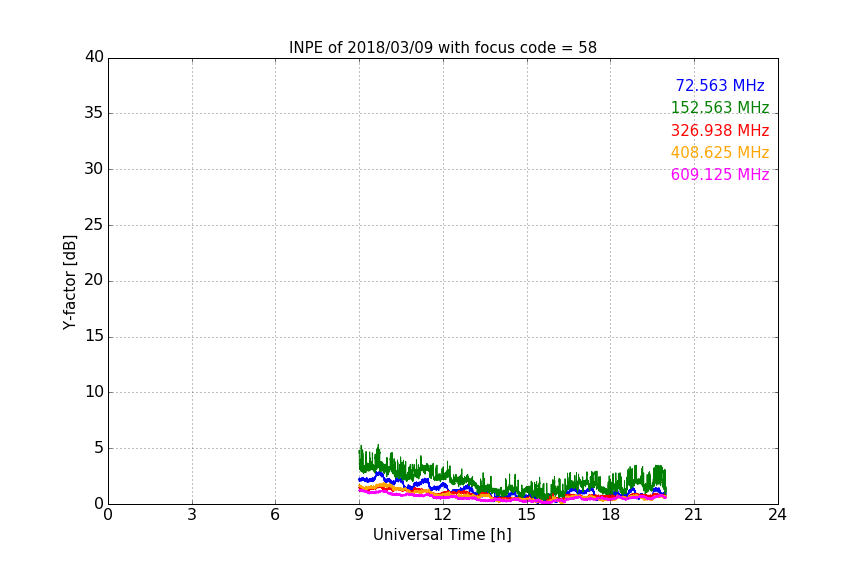Click the y-axis tick label 40
864x576 pixels.
(x=94, y=57)
